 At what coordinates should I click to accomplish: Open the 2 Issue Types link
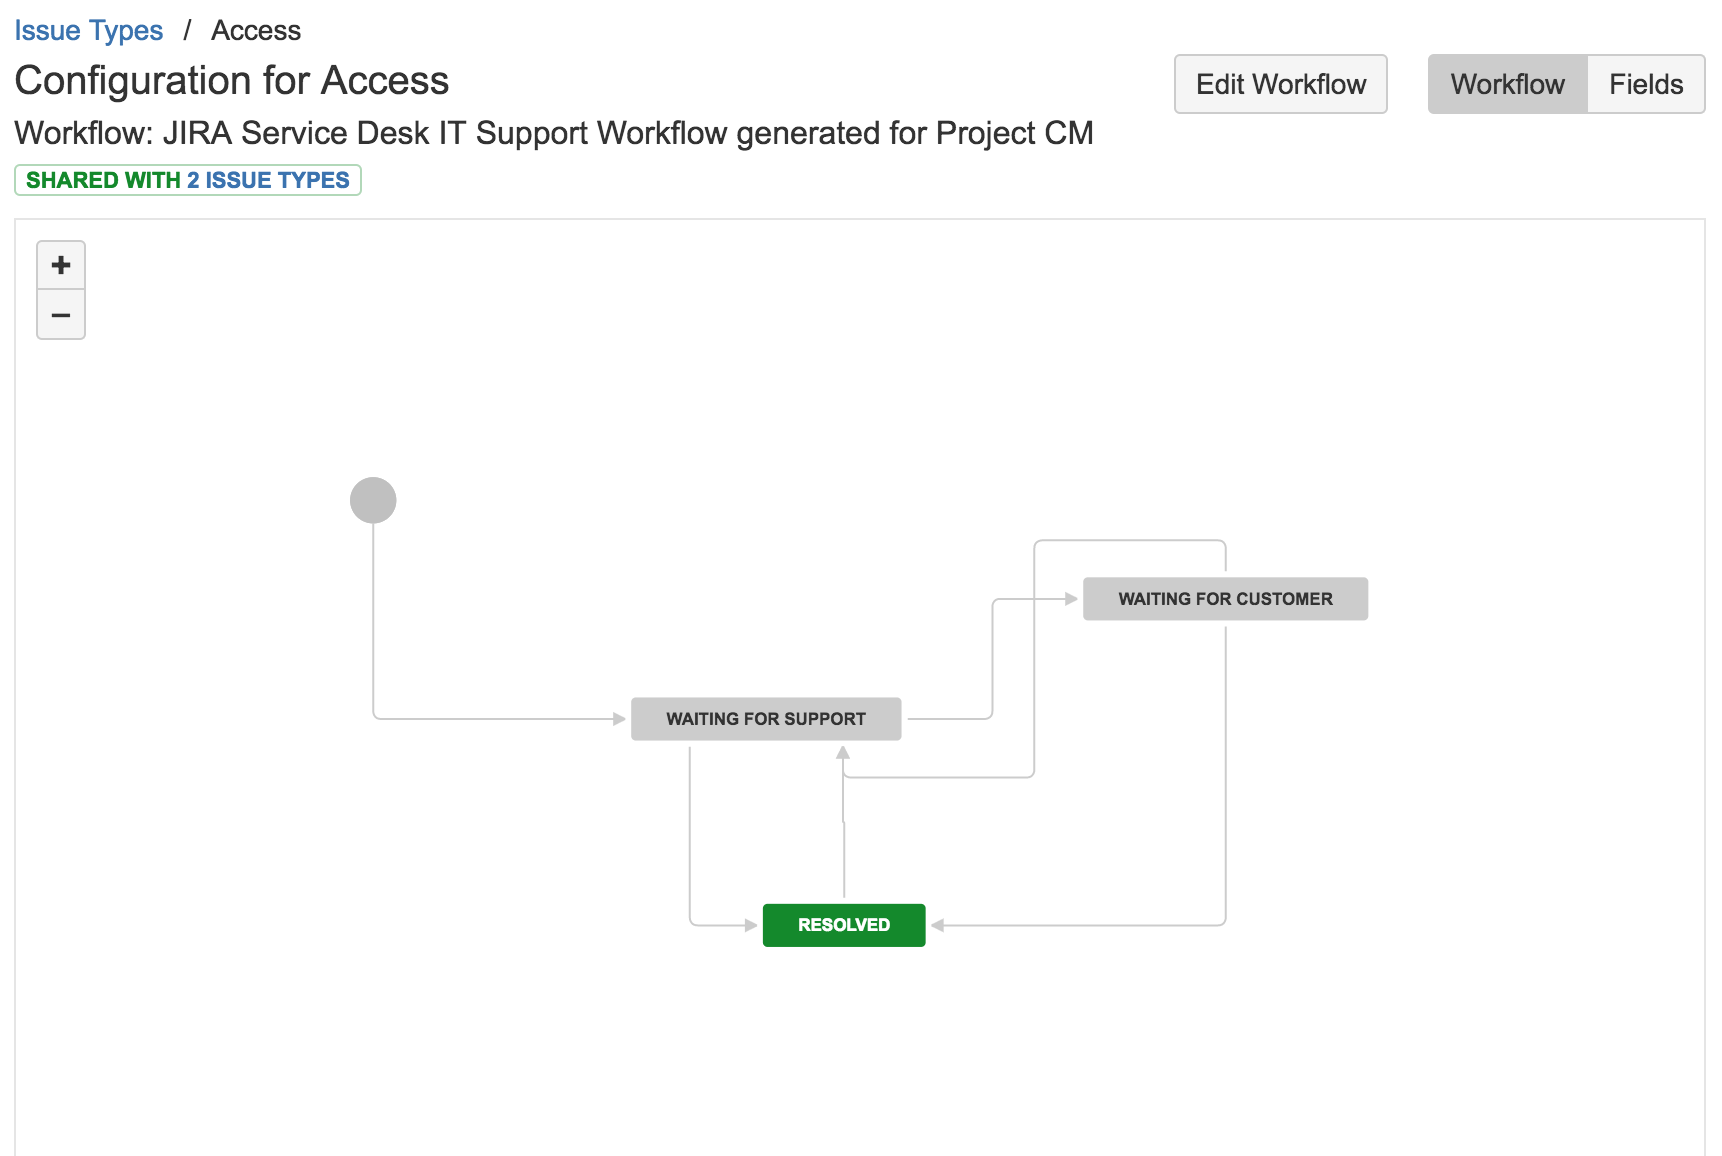268,180
